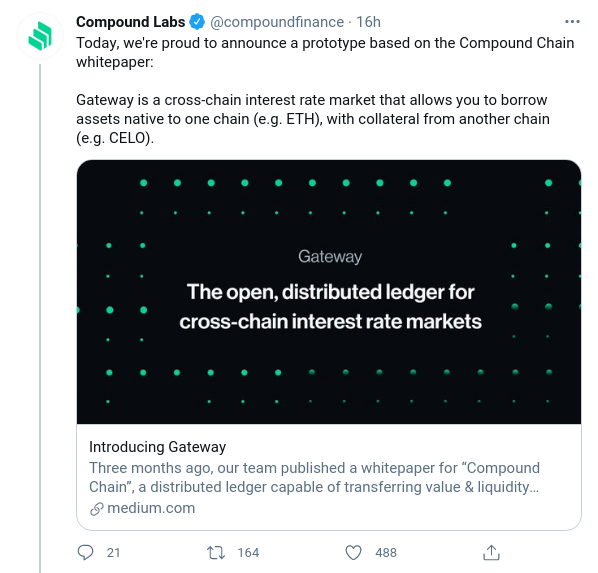Image resolution: width=598 pixels, height=573 pixels.
Task: Retweet this Compound Labs post
Action: pyautogui.click(x=216, y=552)
